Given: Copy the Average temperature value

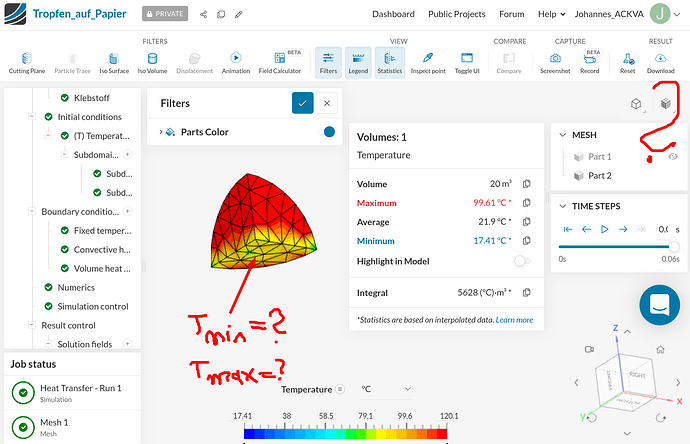Looking at the screenshot, I should (x=526, y=222).
